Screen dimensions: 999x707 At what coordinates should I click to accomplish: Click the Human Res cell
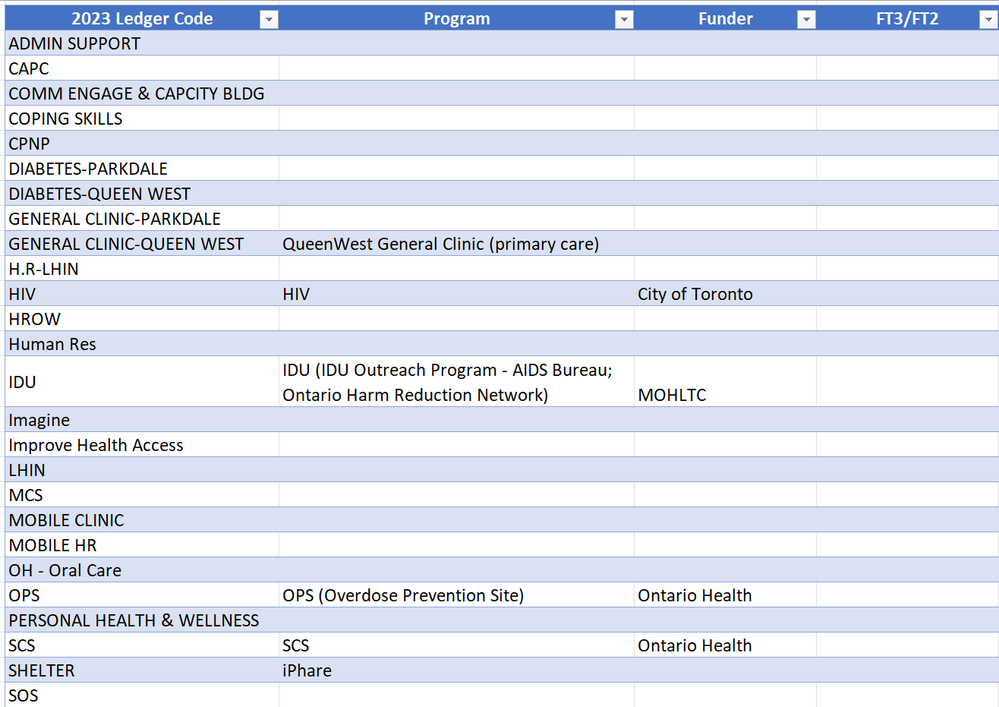click(142, 344)
